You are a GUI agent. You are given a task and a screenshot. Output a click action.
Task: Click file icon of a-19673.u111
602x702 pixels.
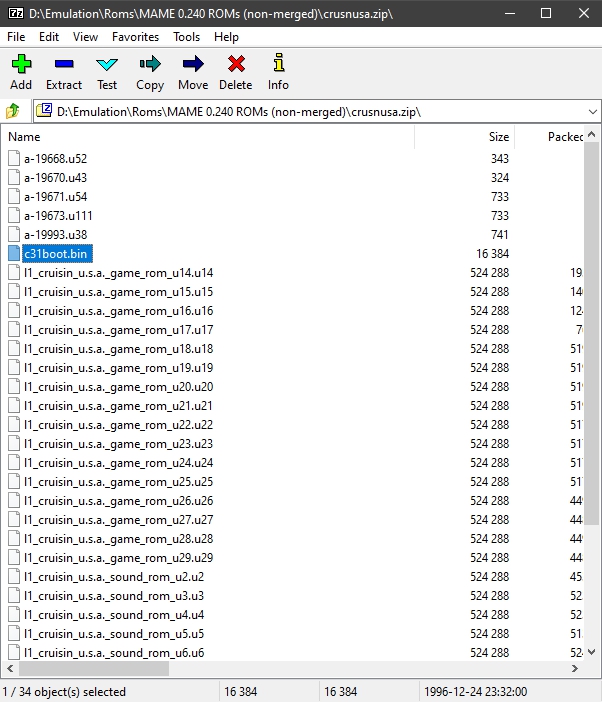[14, 216]
